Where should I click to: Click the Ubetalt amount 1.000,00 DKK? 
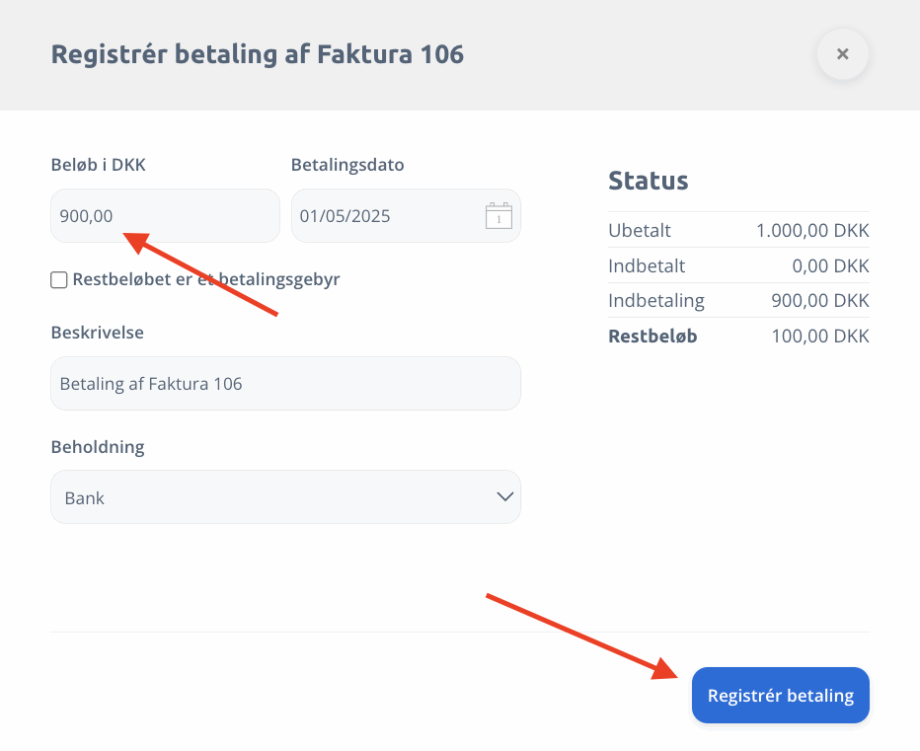[812, 231]
